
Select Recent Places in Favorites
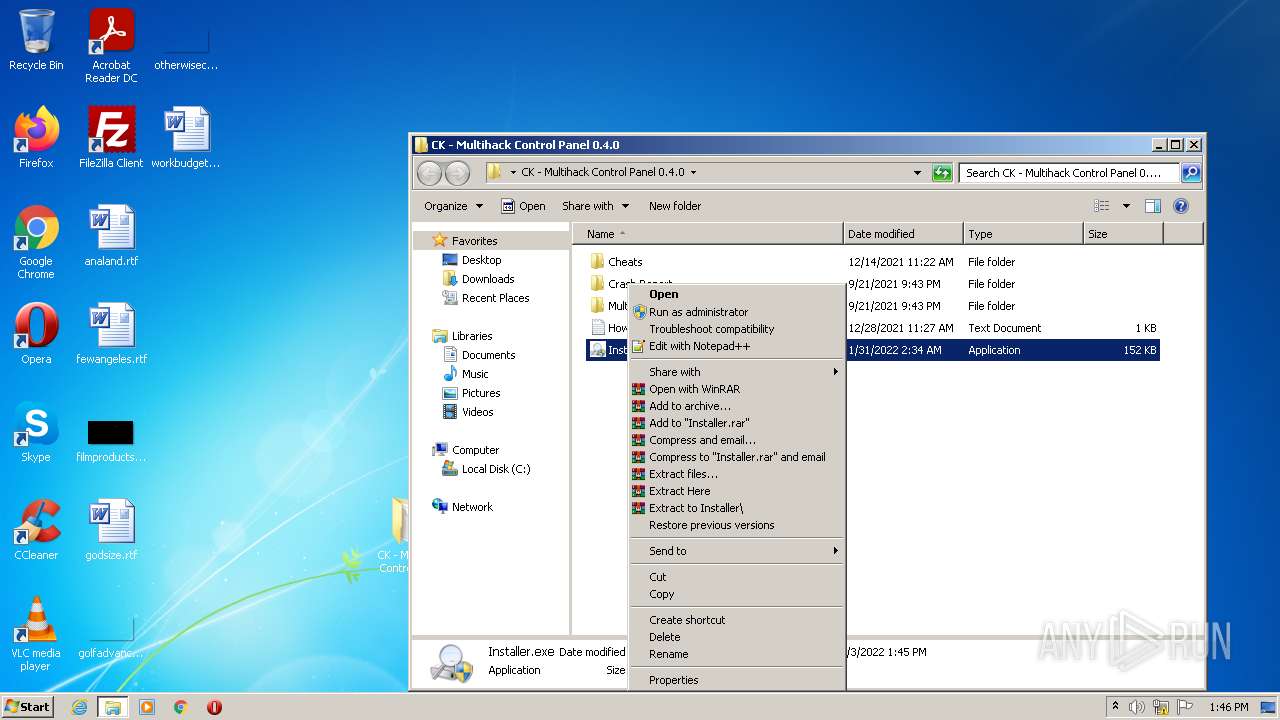click(495, 298)
